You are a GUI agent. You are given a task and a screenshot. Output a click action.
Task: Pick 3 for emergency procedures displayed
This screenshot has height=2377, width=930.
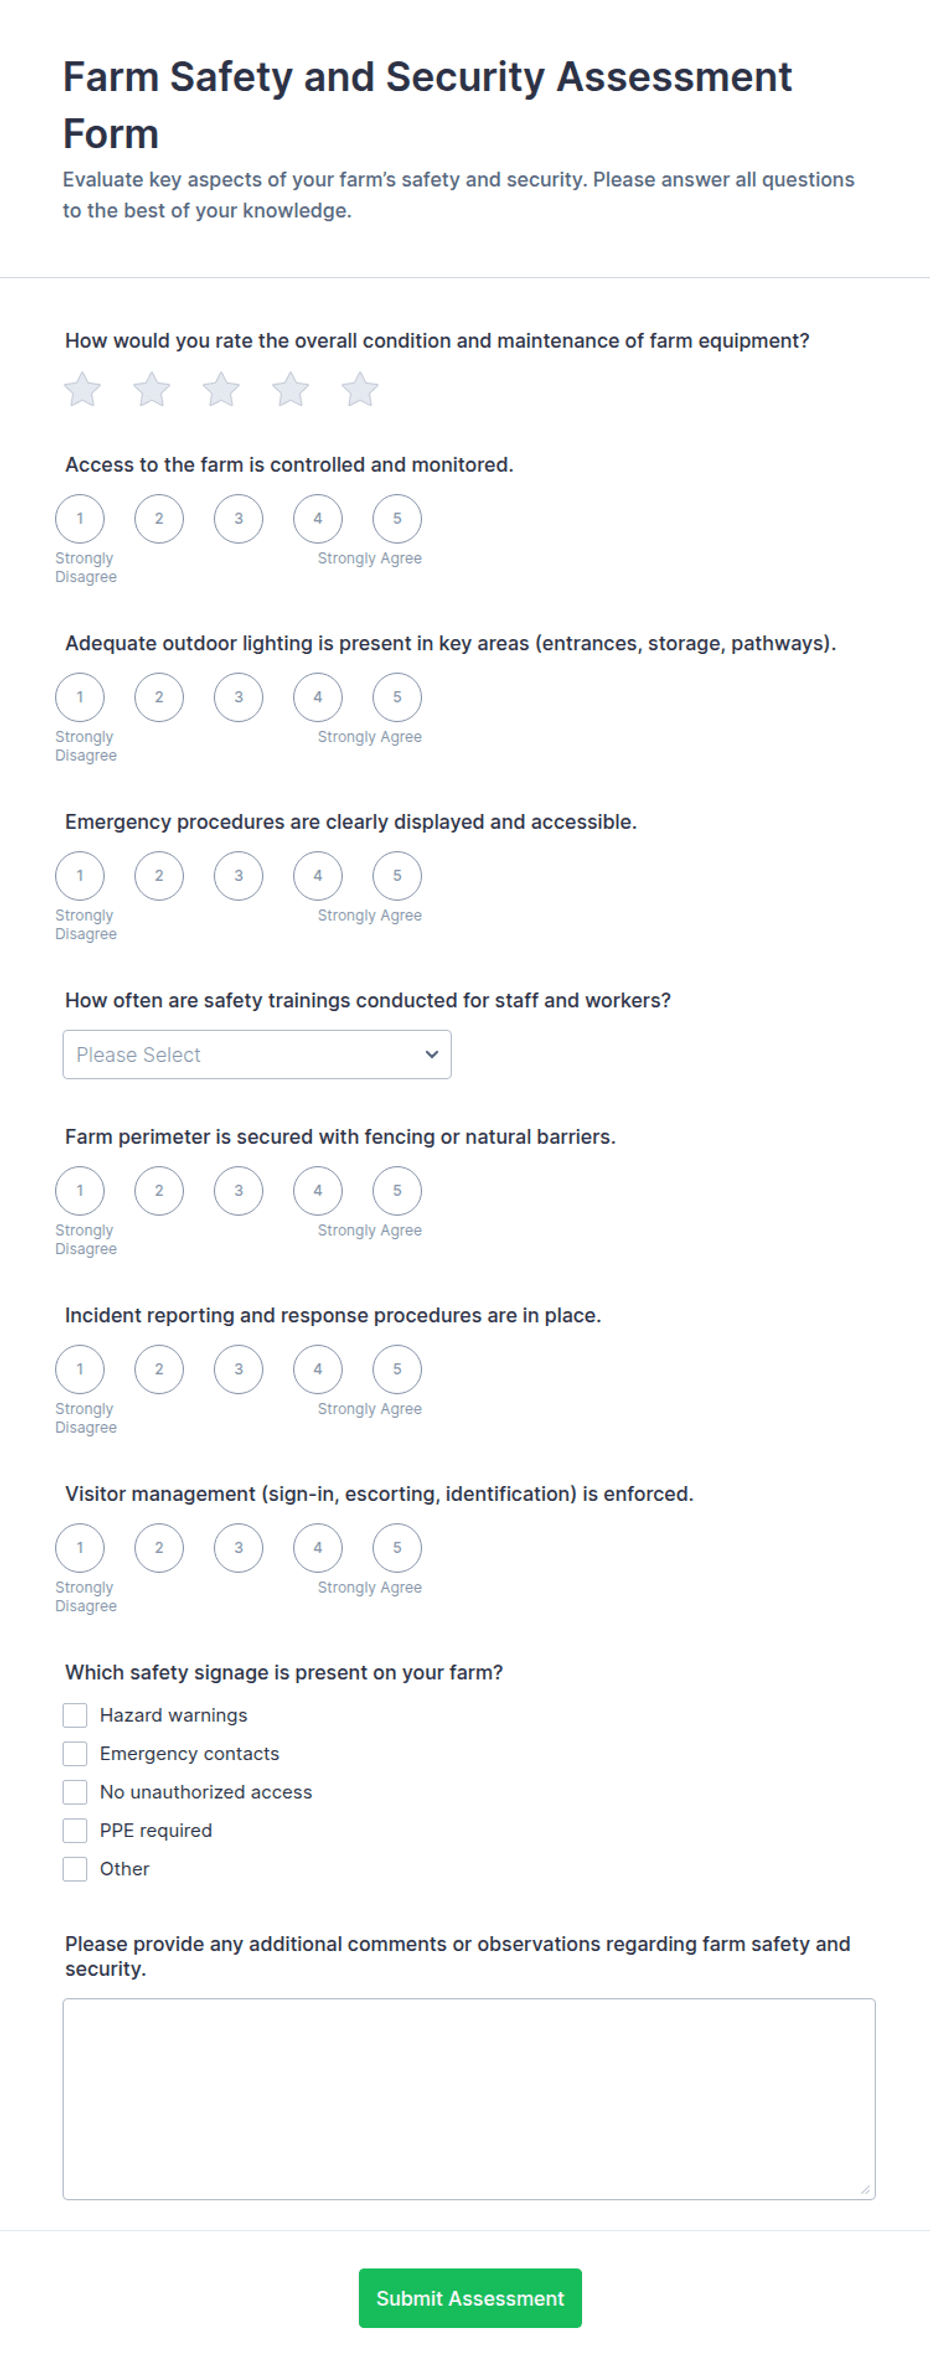(x=238, y=876)
